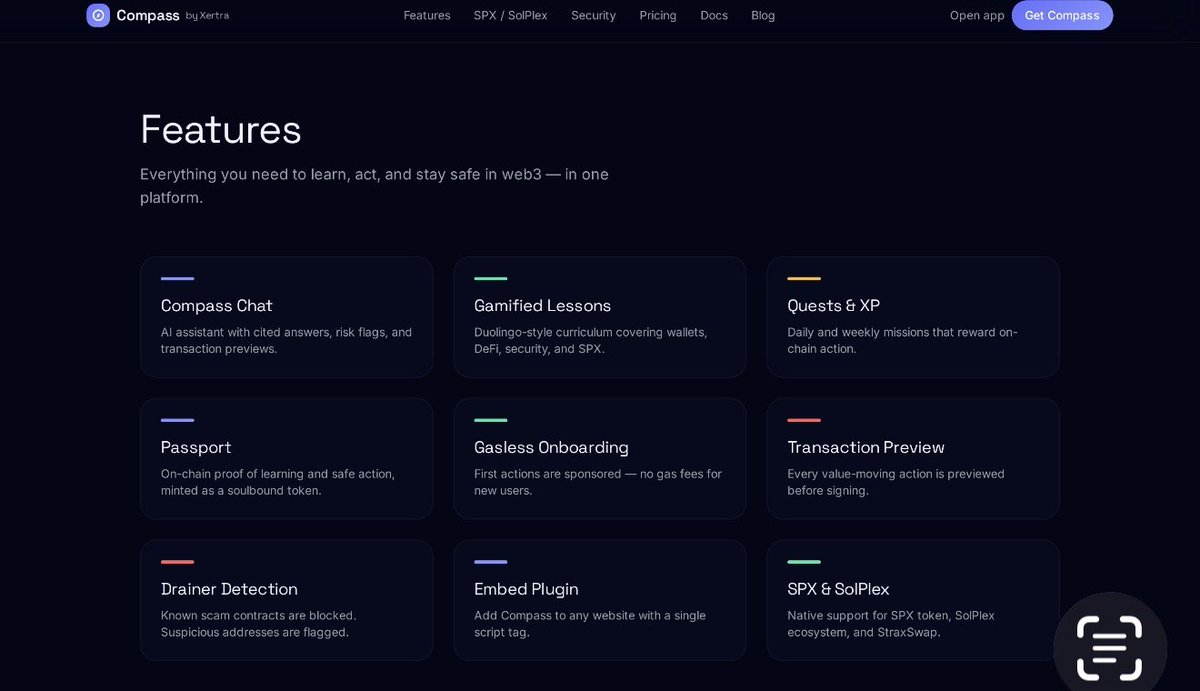
Task: Click 'First actions are sponsored' description
Action: pyautogui.click(x=598, y=482)
